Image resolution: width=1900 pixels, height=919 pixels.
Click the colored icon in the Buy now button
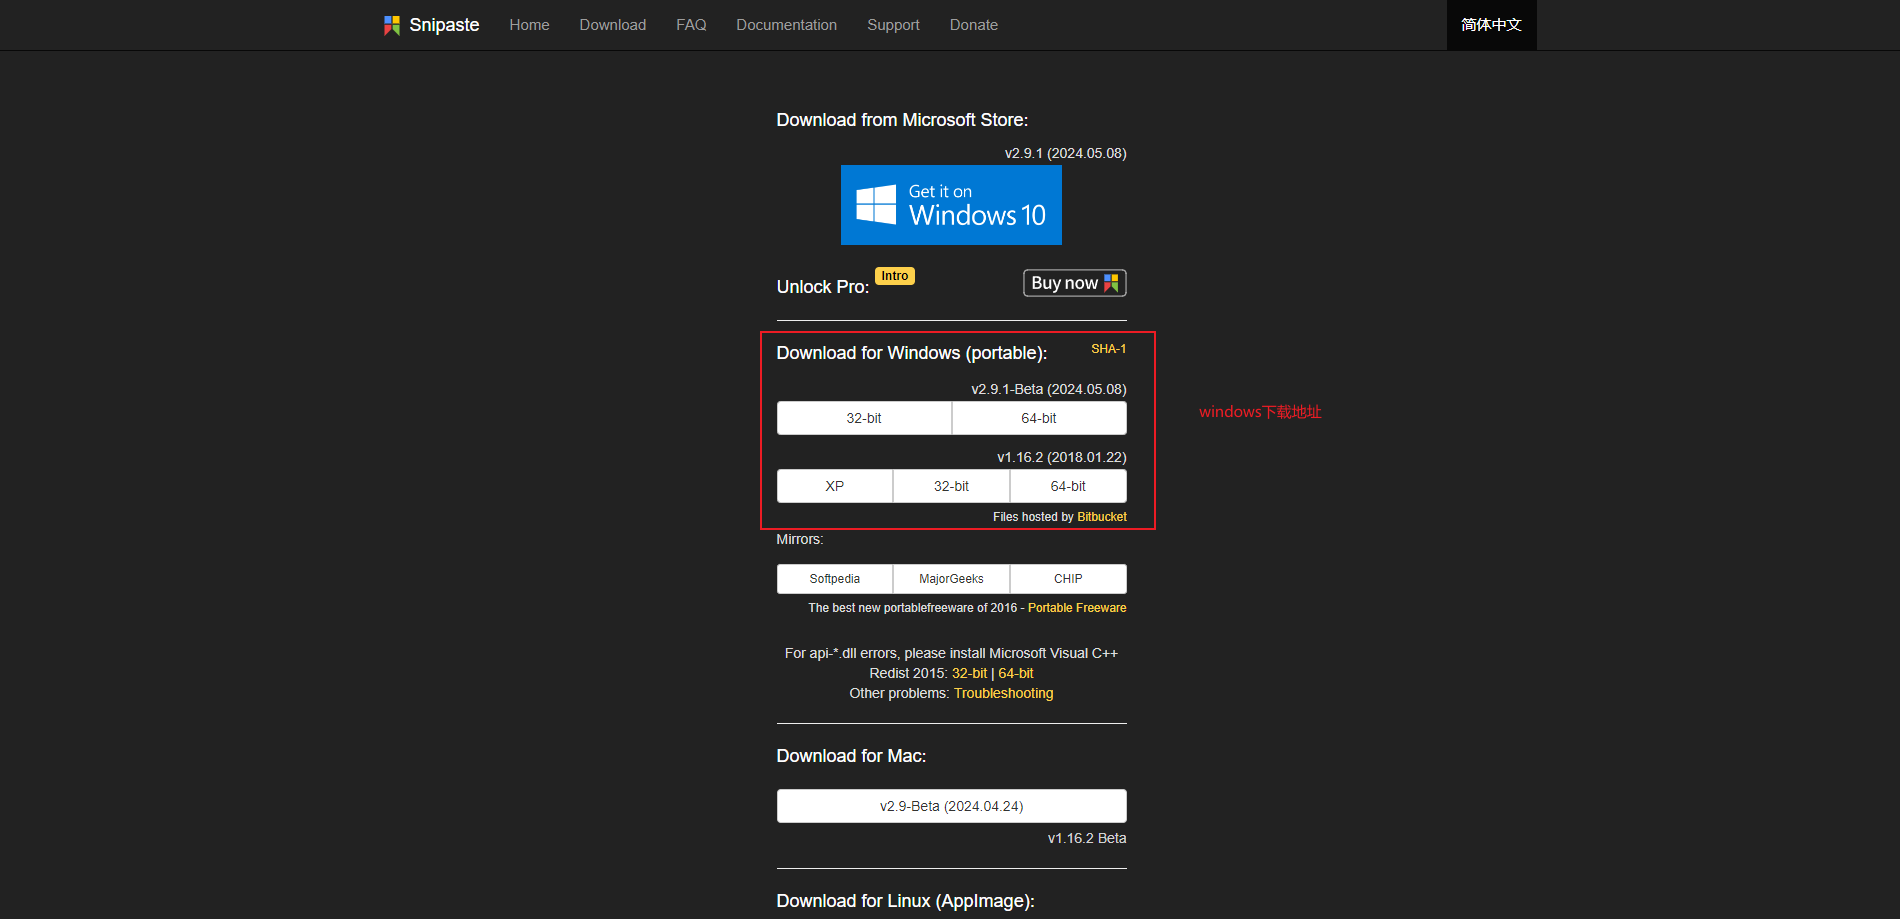point(1111,283)
